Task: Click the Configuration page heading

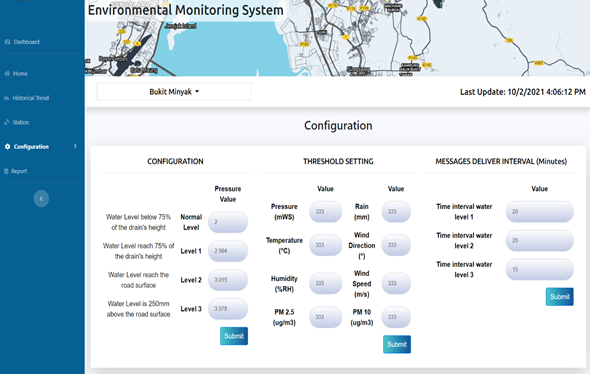Action: [338, 126]
